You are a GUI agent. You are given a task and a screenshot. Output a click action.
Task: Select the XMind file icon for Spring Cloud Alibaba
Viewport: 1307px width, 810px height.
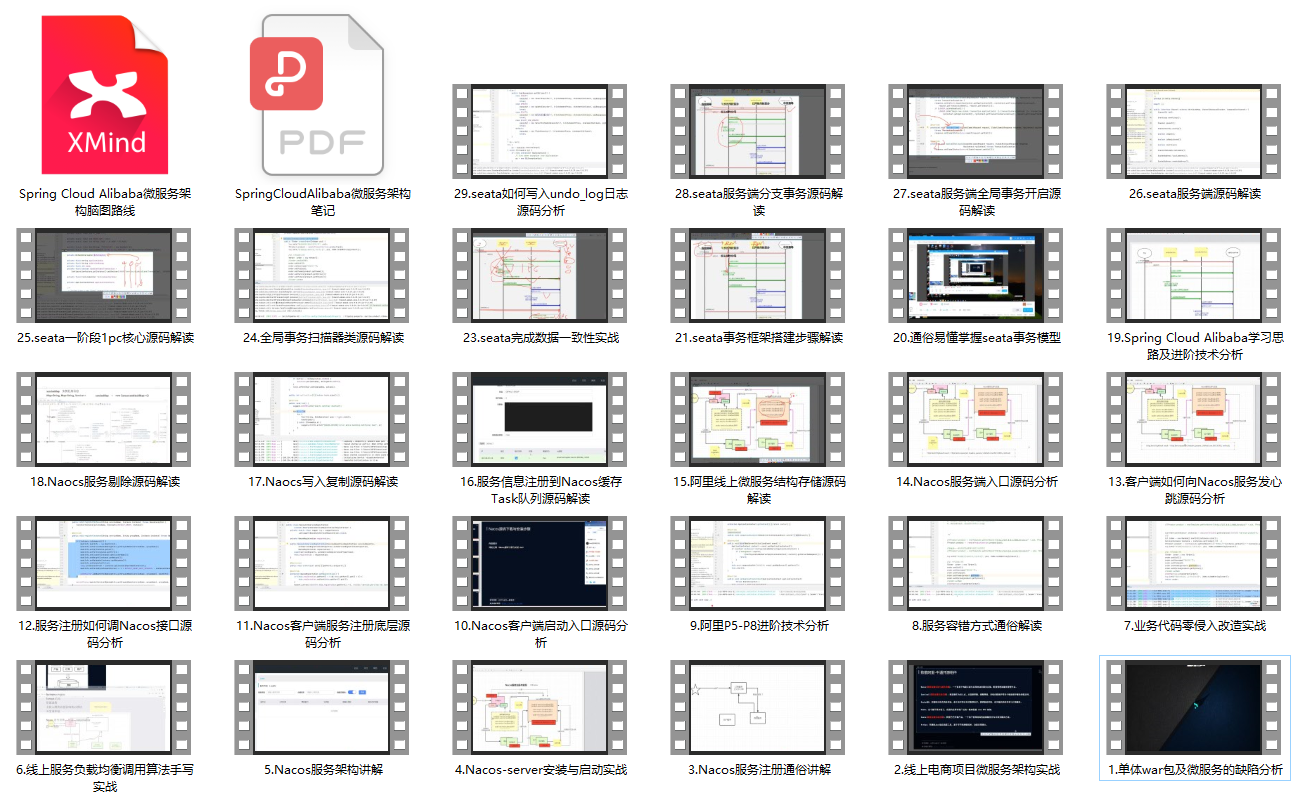pos(105,96)
